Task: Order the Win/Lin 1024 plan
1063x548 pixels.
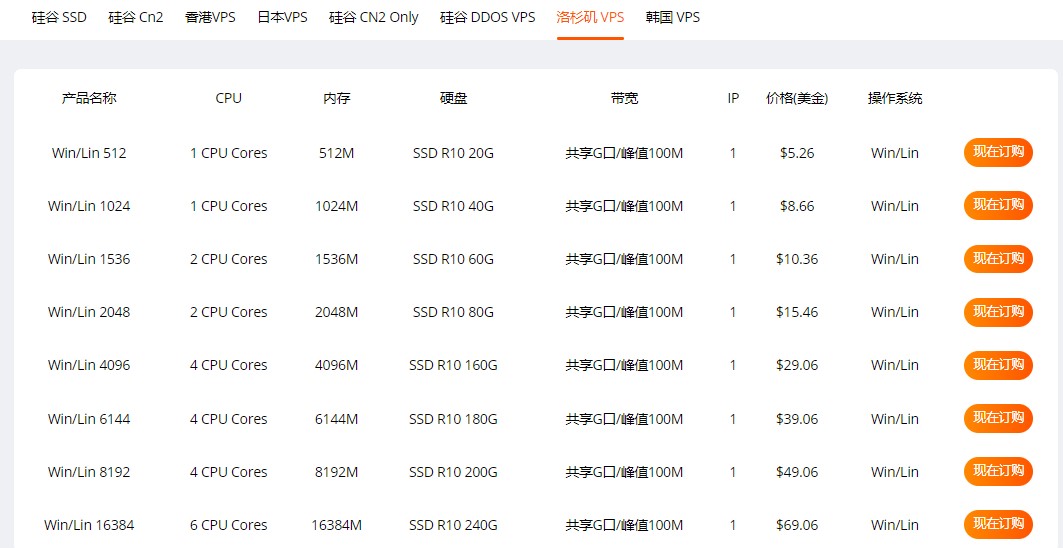Action: [x=998, y=206]
